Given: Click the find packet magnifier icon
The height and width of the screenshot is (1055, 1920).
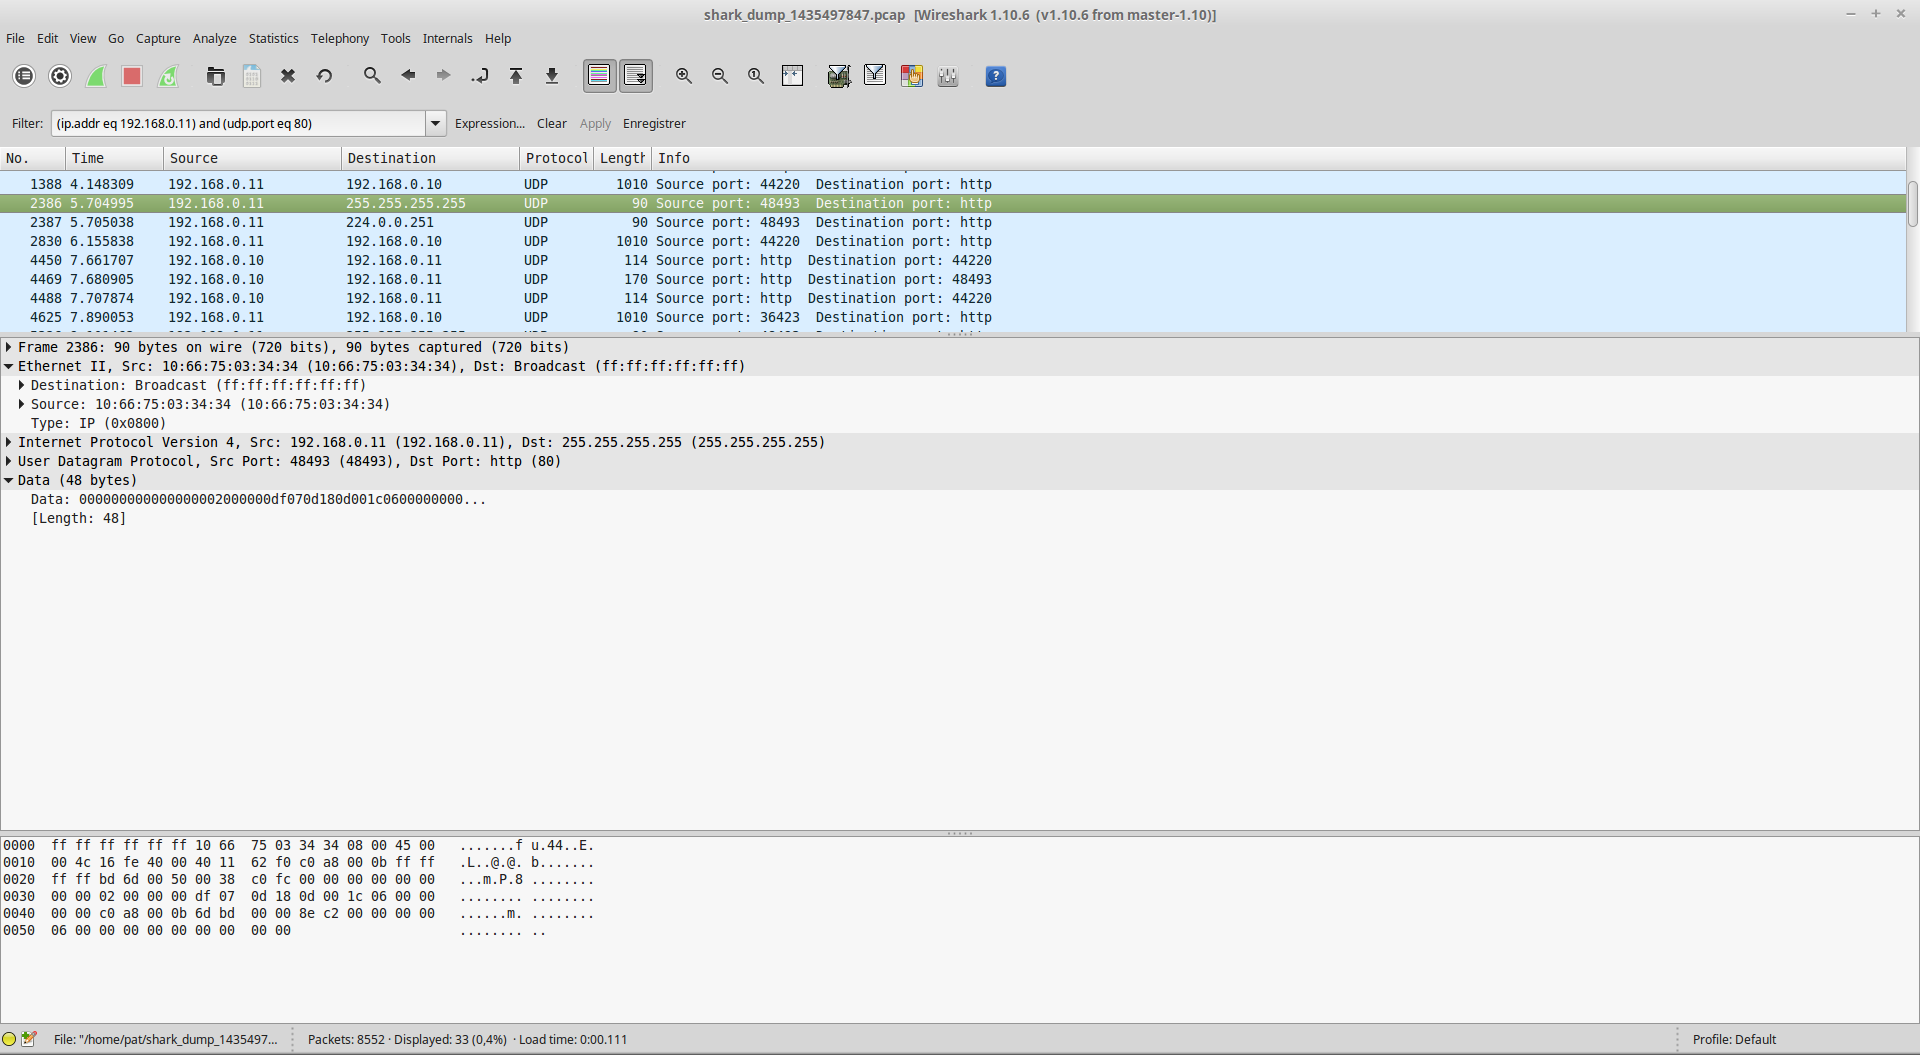Looking at the screenshot, I should click(x=372, y=76).
